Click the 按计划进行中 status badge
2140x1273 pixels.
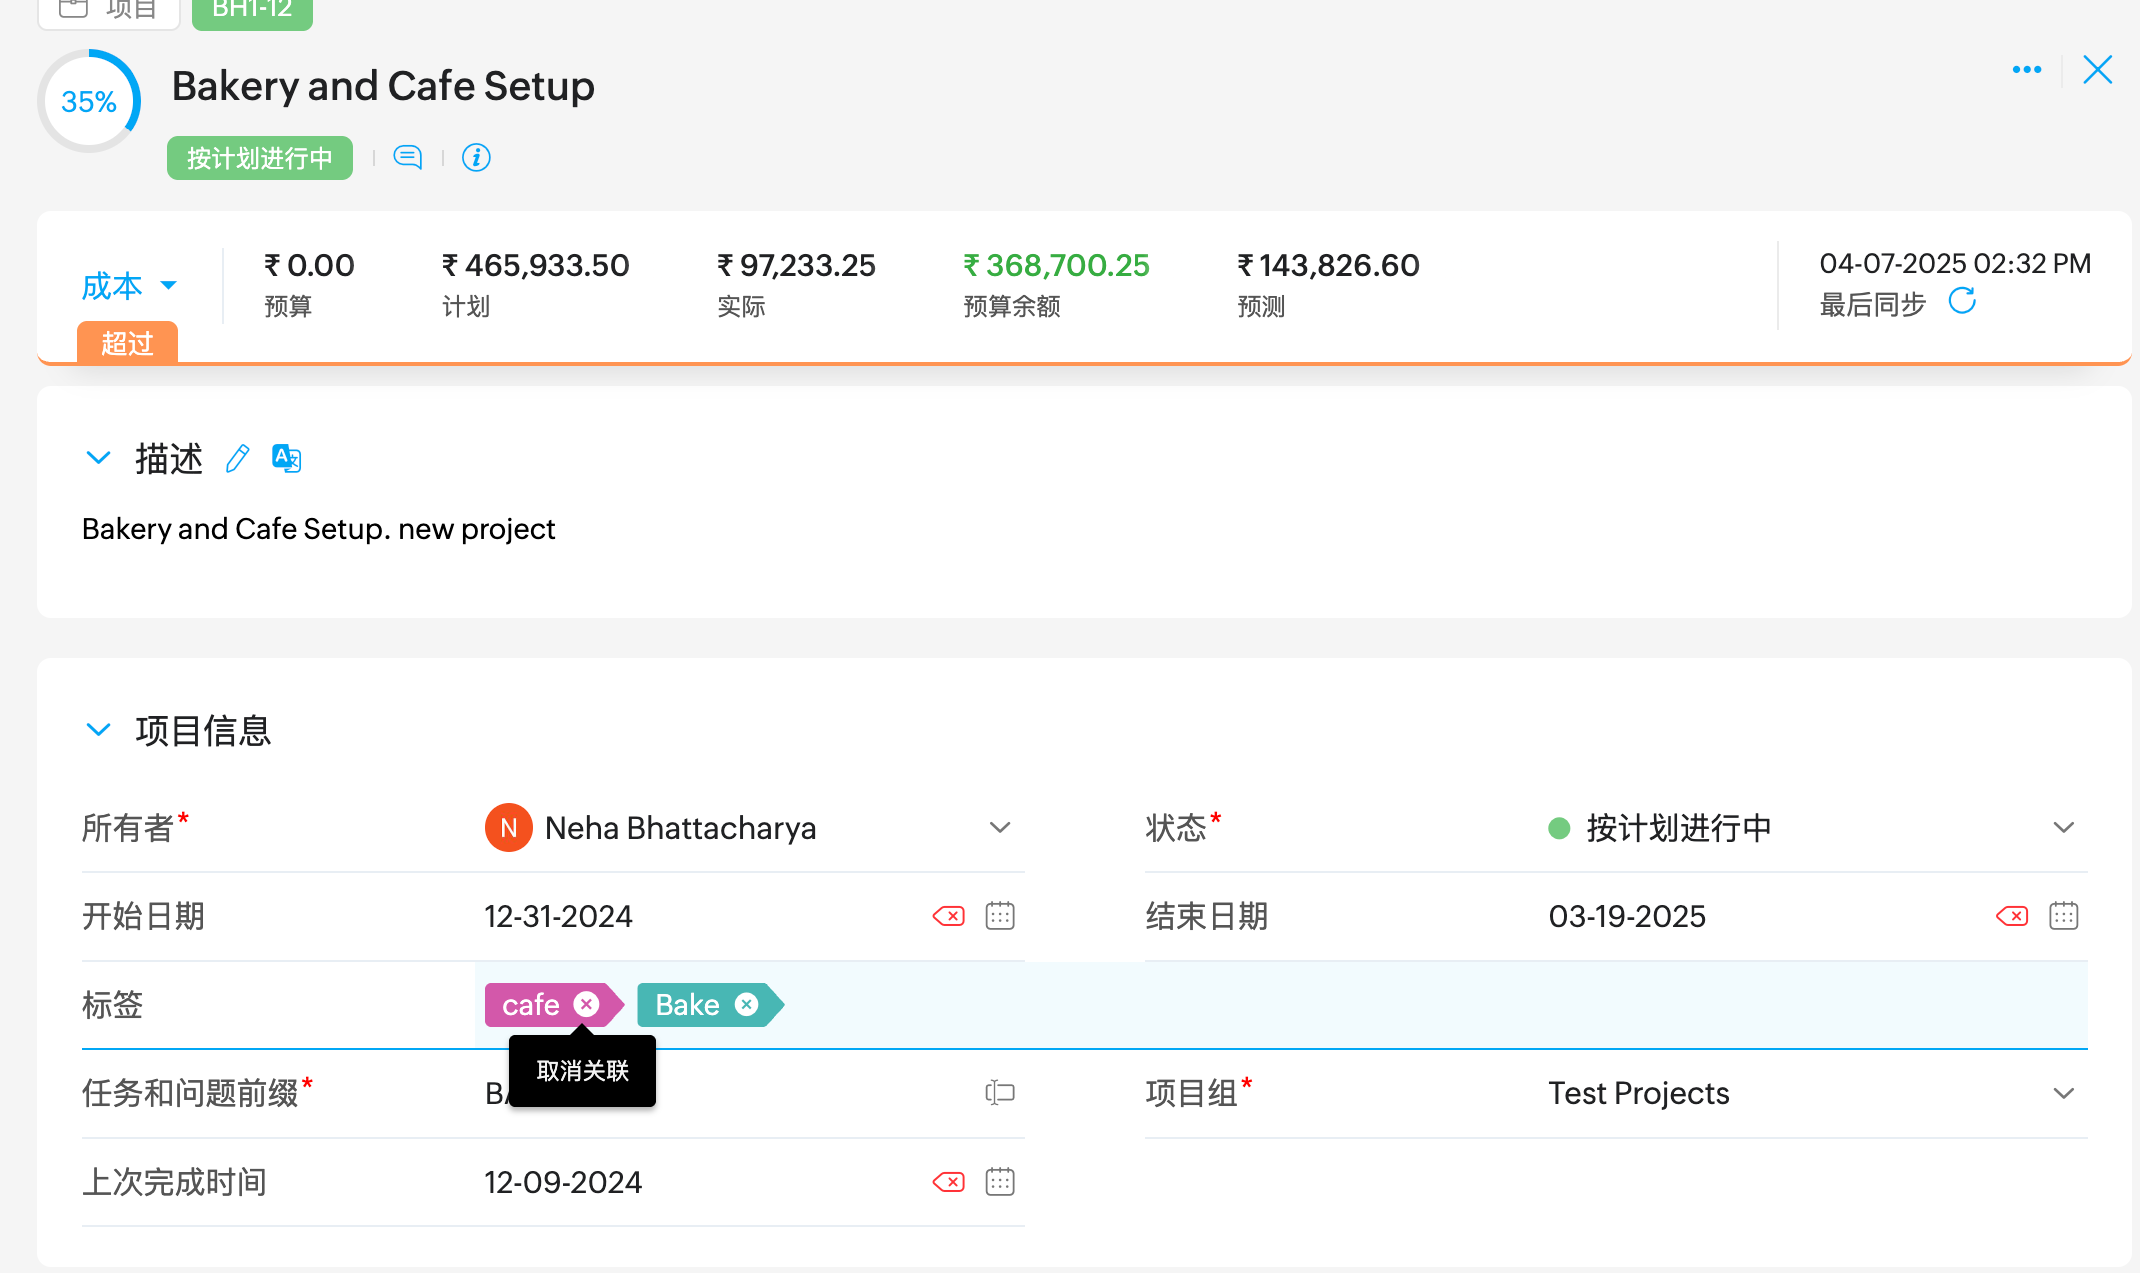[259, 158]
